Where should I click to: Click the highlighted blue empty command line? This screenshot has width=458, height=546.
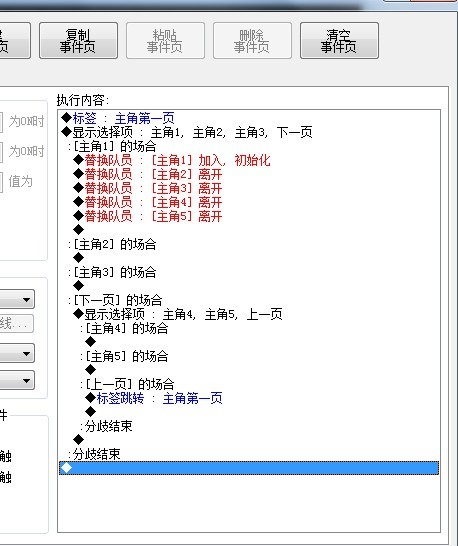249,468
